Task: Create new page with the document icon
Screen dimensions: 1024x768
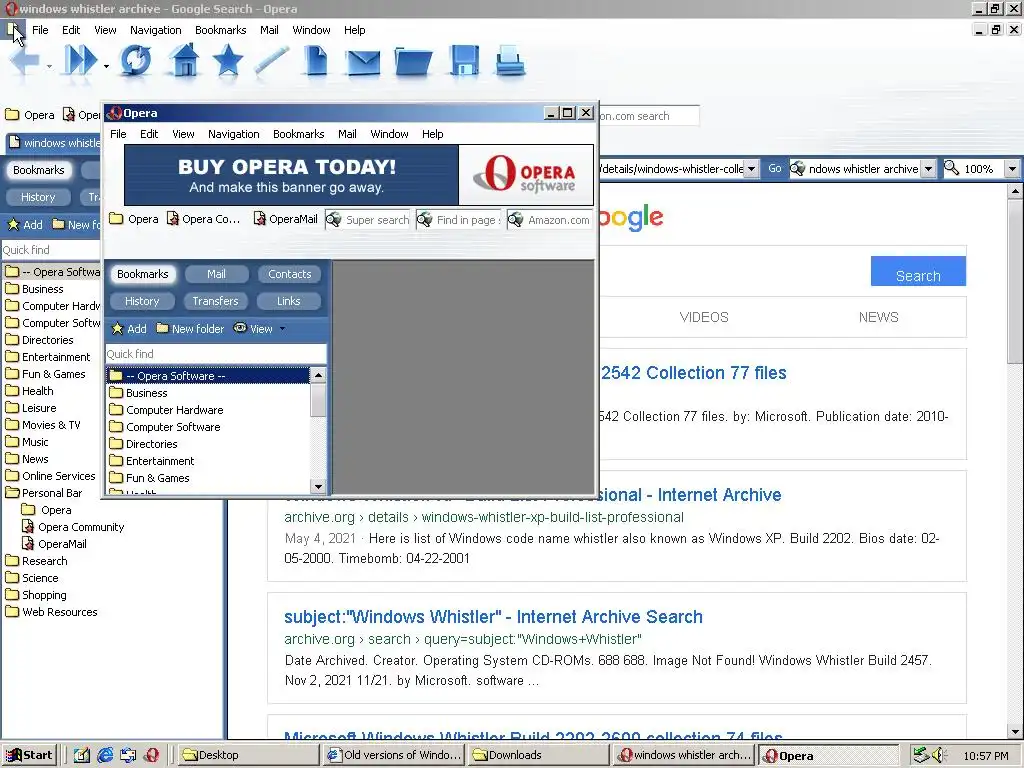Action: (316, 61)
